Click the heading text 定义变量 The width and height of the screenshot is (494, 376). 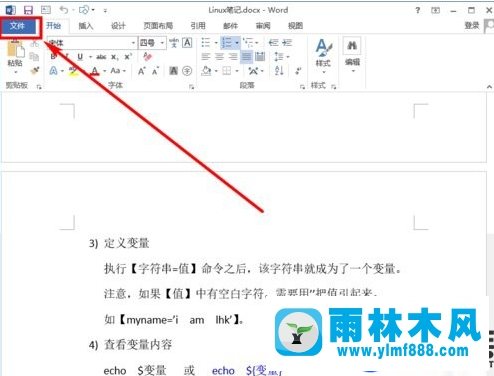[127, 243]
